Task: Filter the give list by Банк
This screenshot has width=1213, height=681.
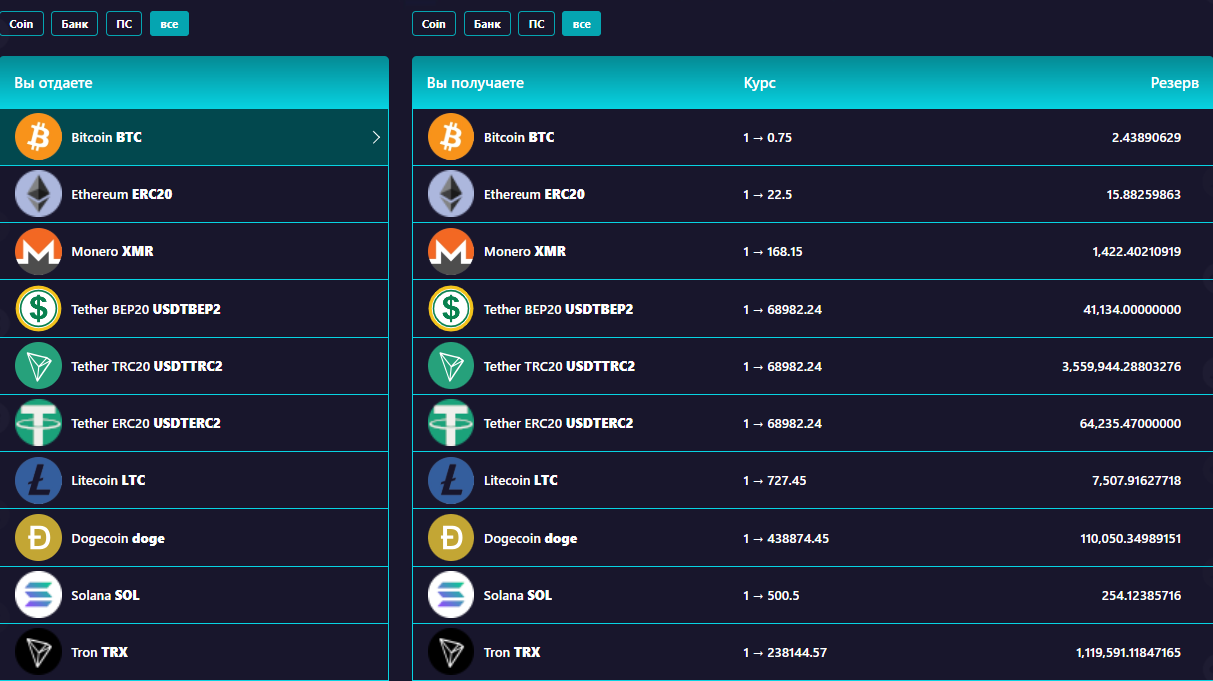Action: [75, 23]
